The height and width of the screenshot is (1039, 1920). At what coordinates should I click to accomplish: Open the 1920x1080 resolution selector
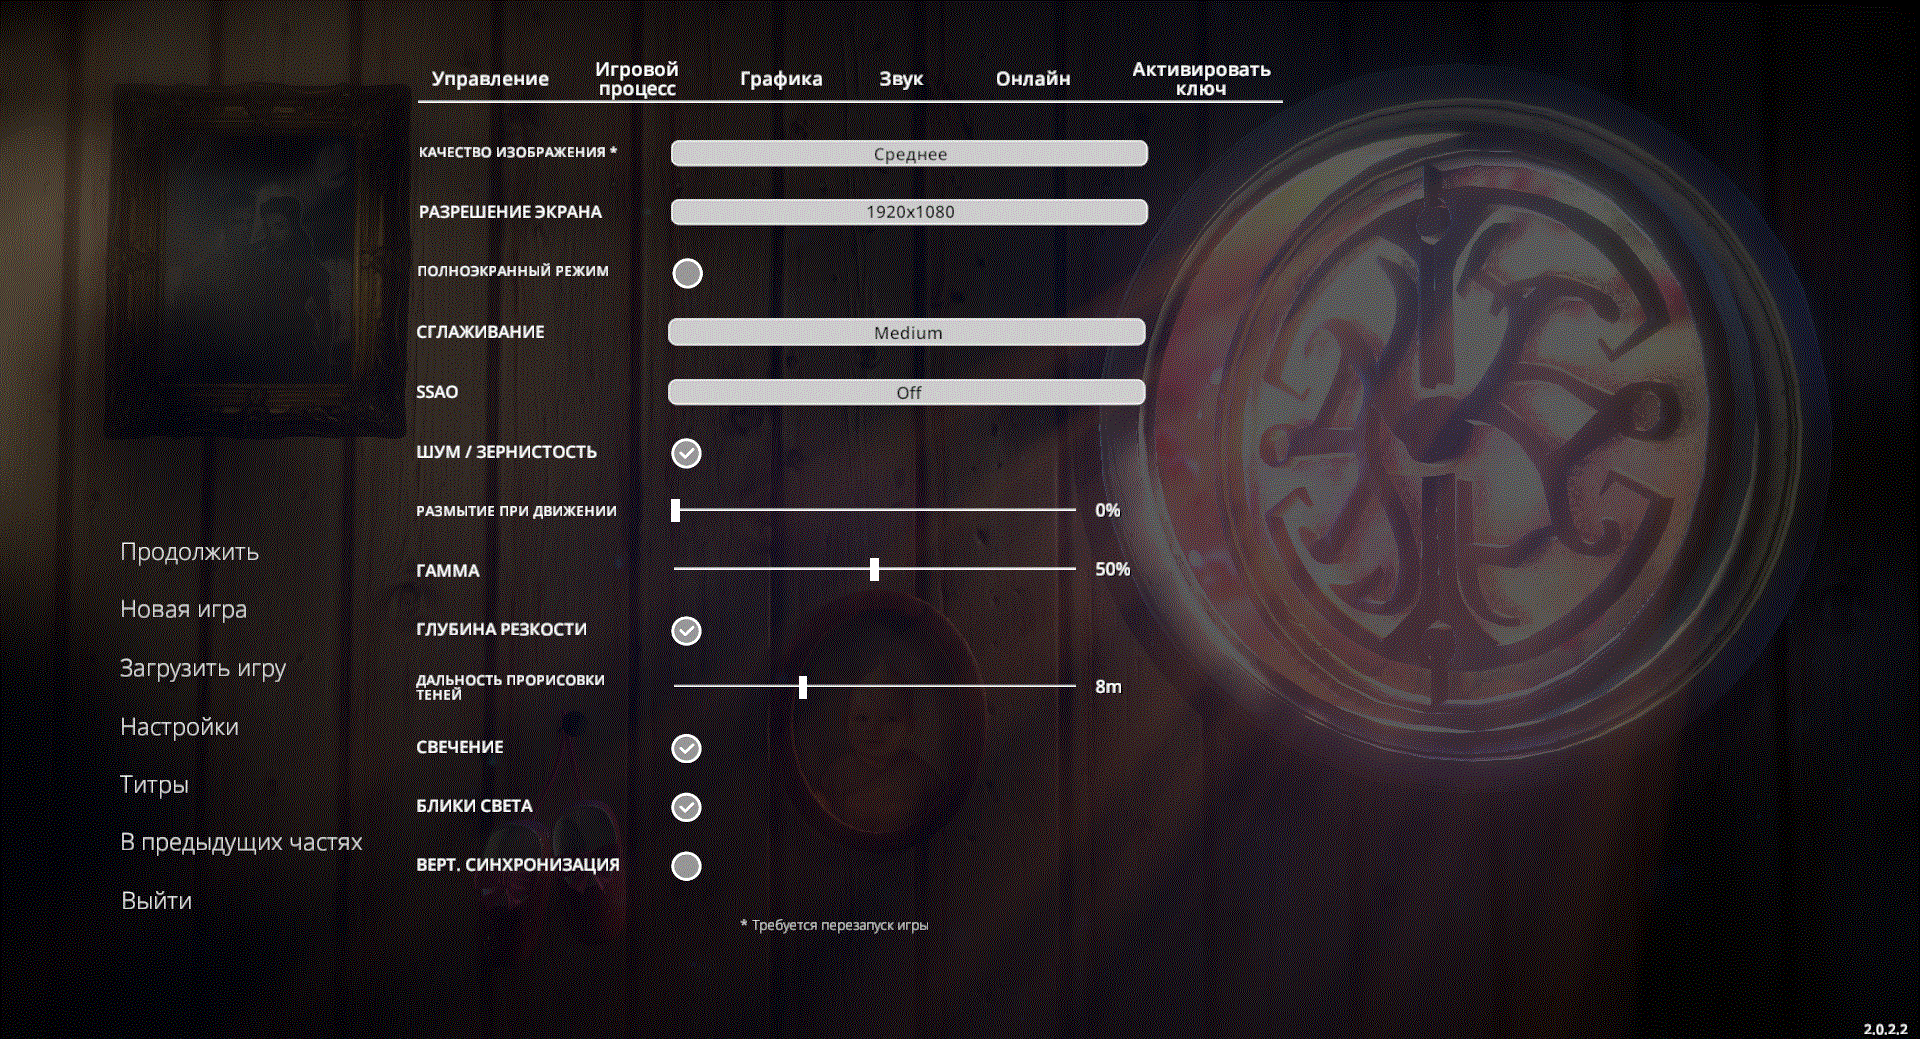[x=909, y=212]
